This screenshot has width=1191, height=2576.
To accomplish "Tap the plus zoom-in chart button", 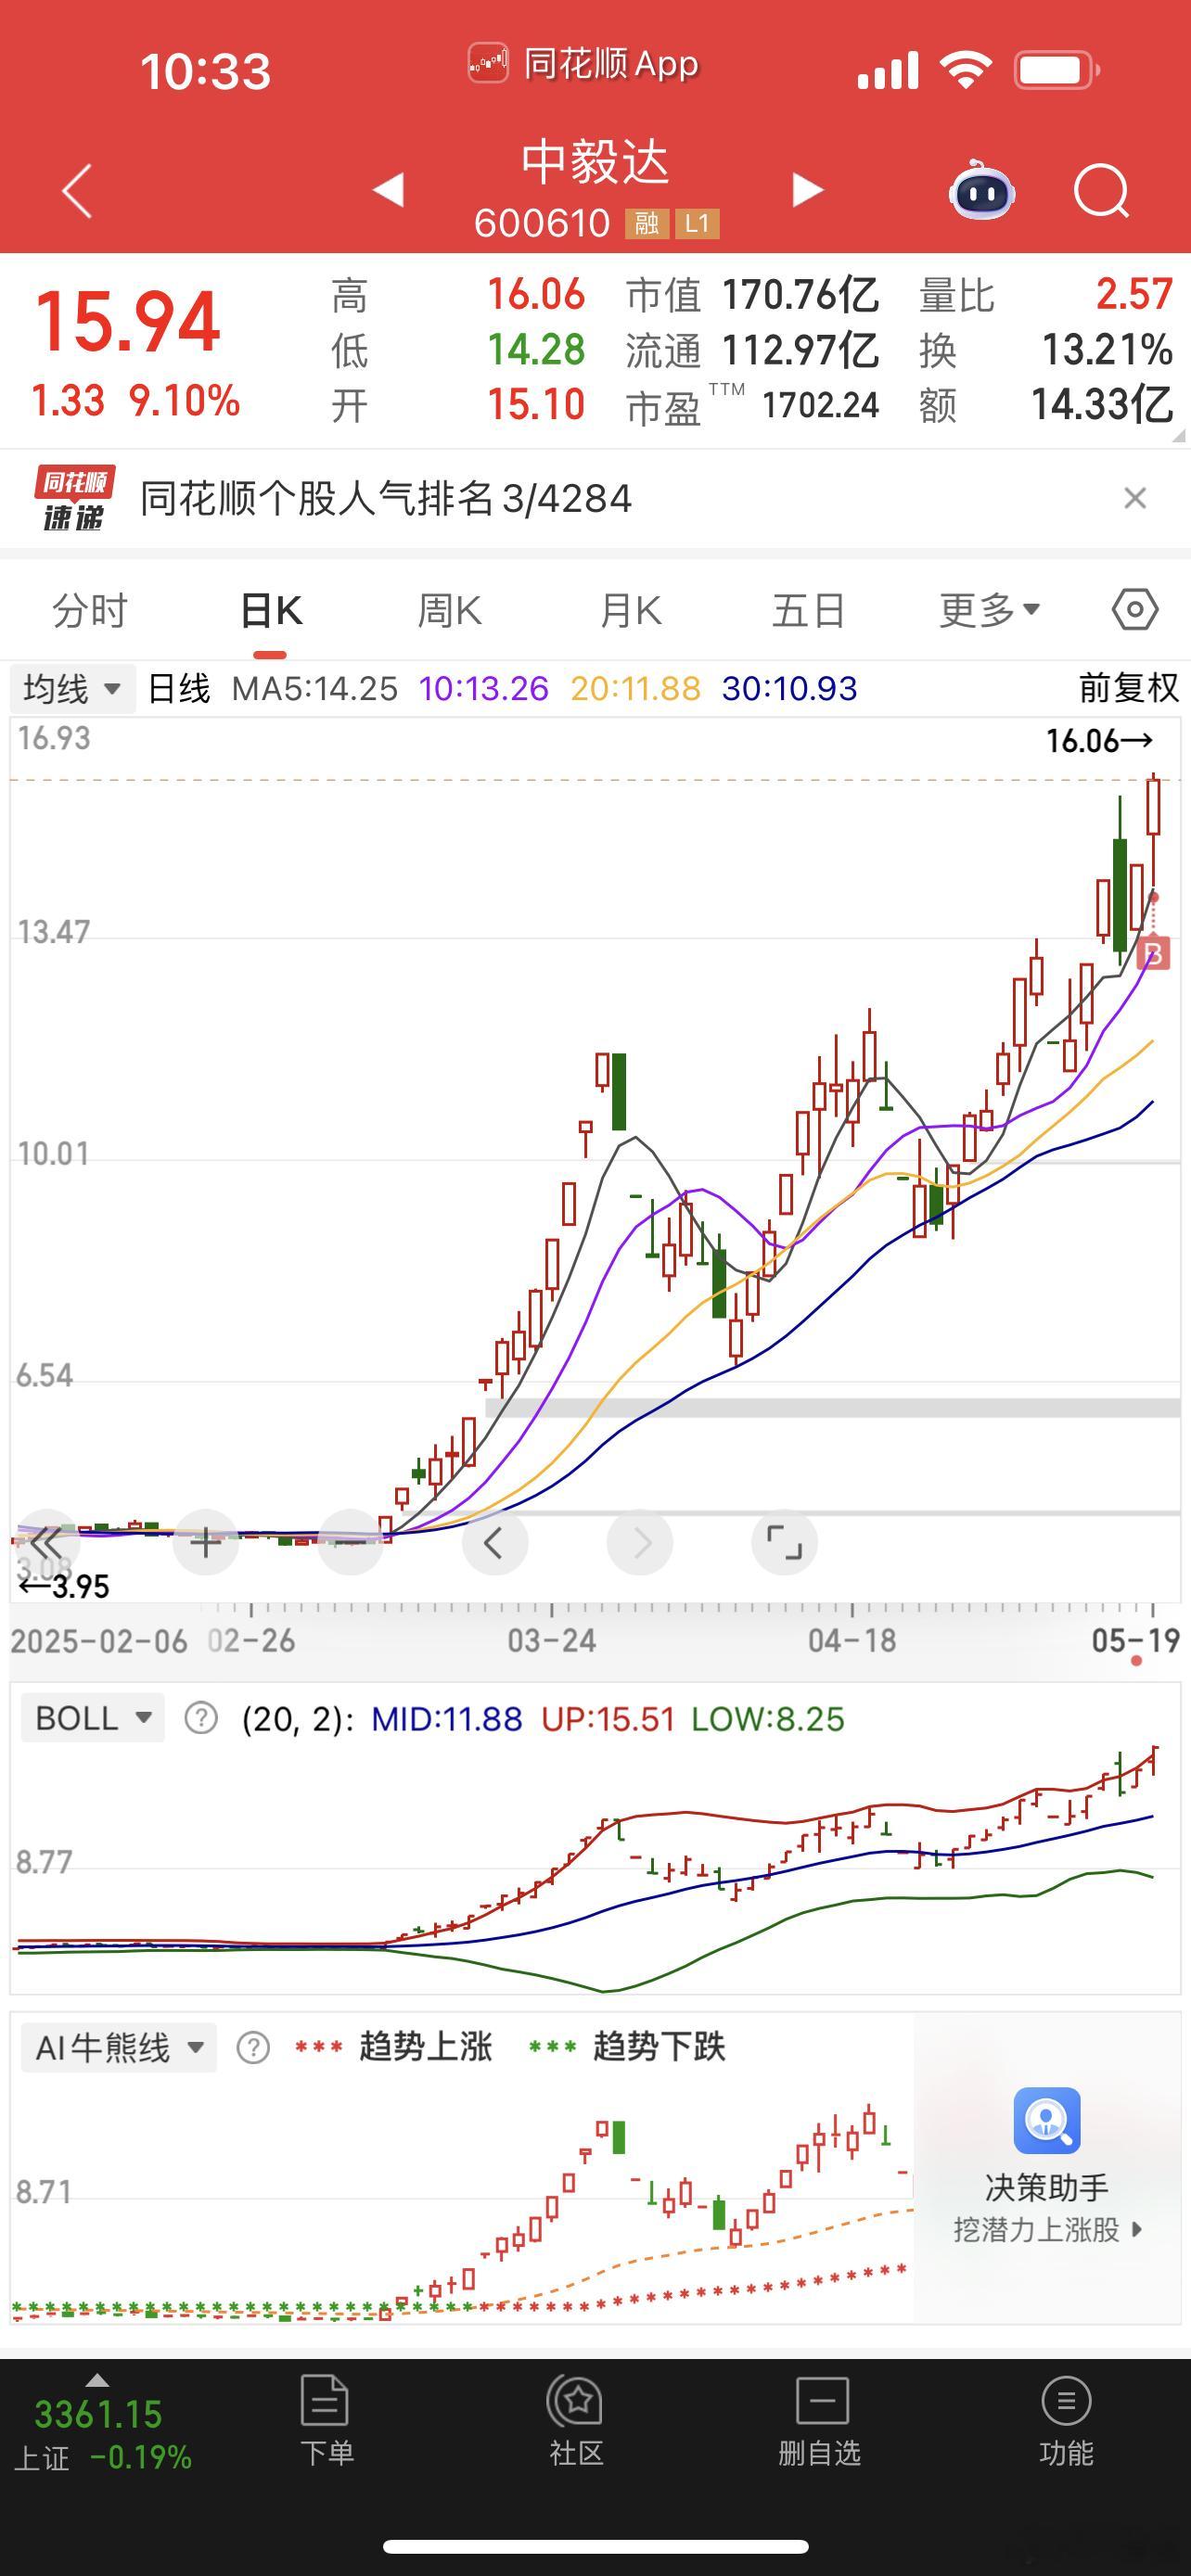I will point(206,1542).
